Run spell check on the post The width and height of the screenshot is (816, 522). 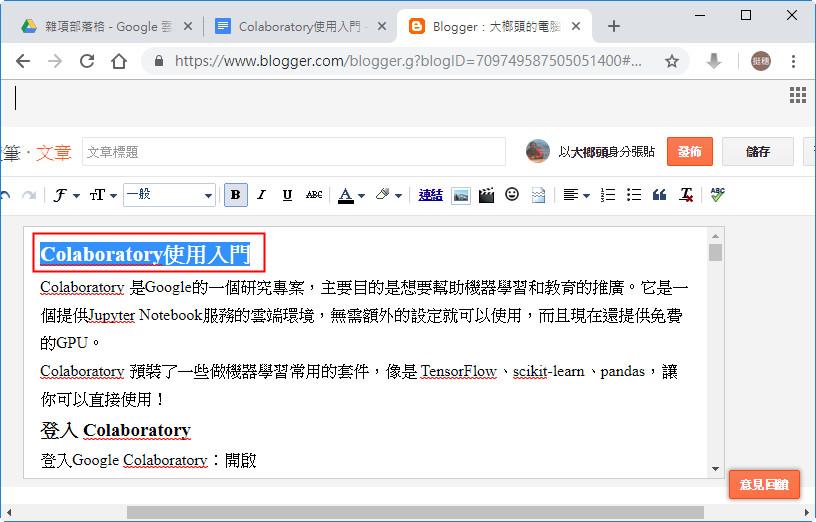tap(718, 195)
